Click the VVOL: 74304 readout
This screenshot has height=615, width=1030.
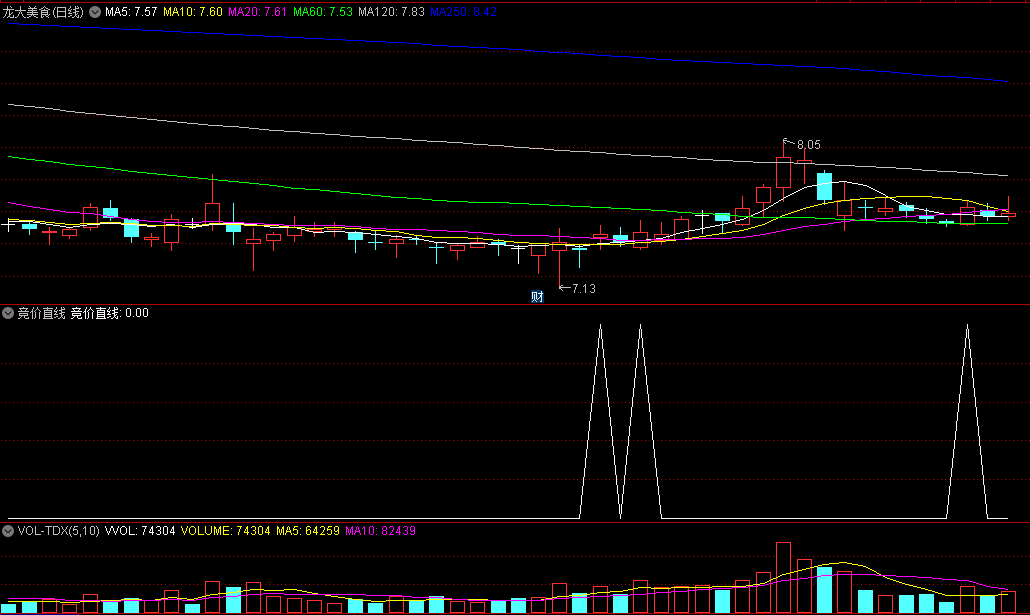point(140,531)
